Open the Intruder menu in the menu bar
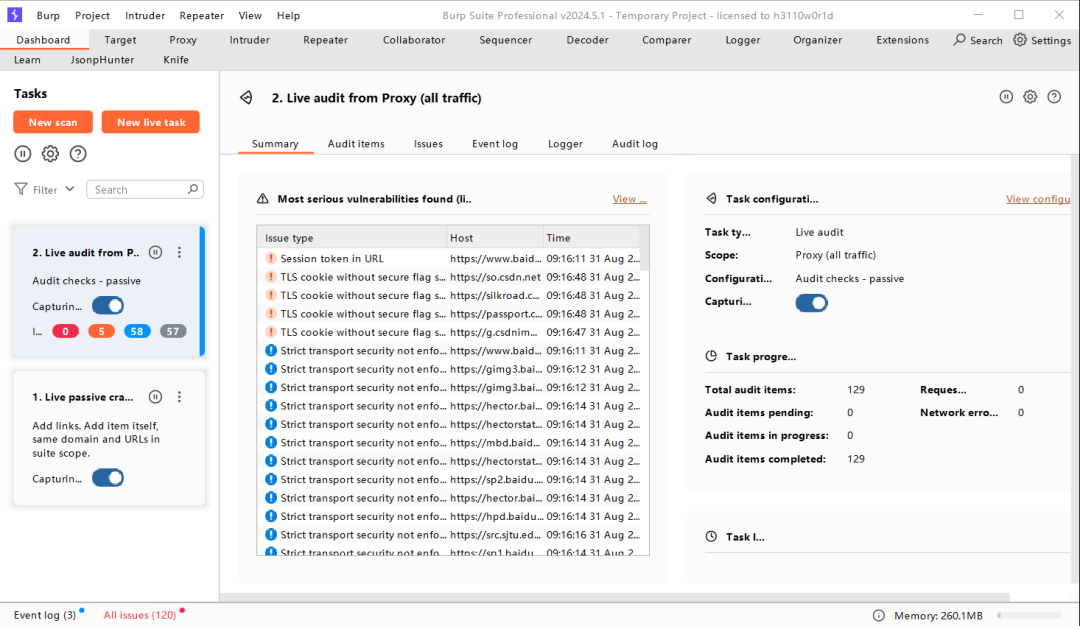This screenshot has width=1080, height=626. click(145, 15)
